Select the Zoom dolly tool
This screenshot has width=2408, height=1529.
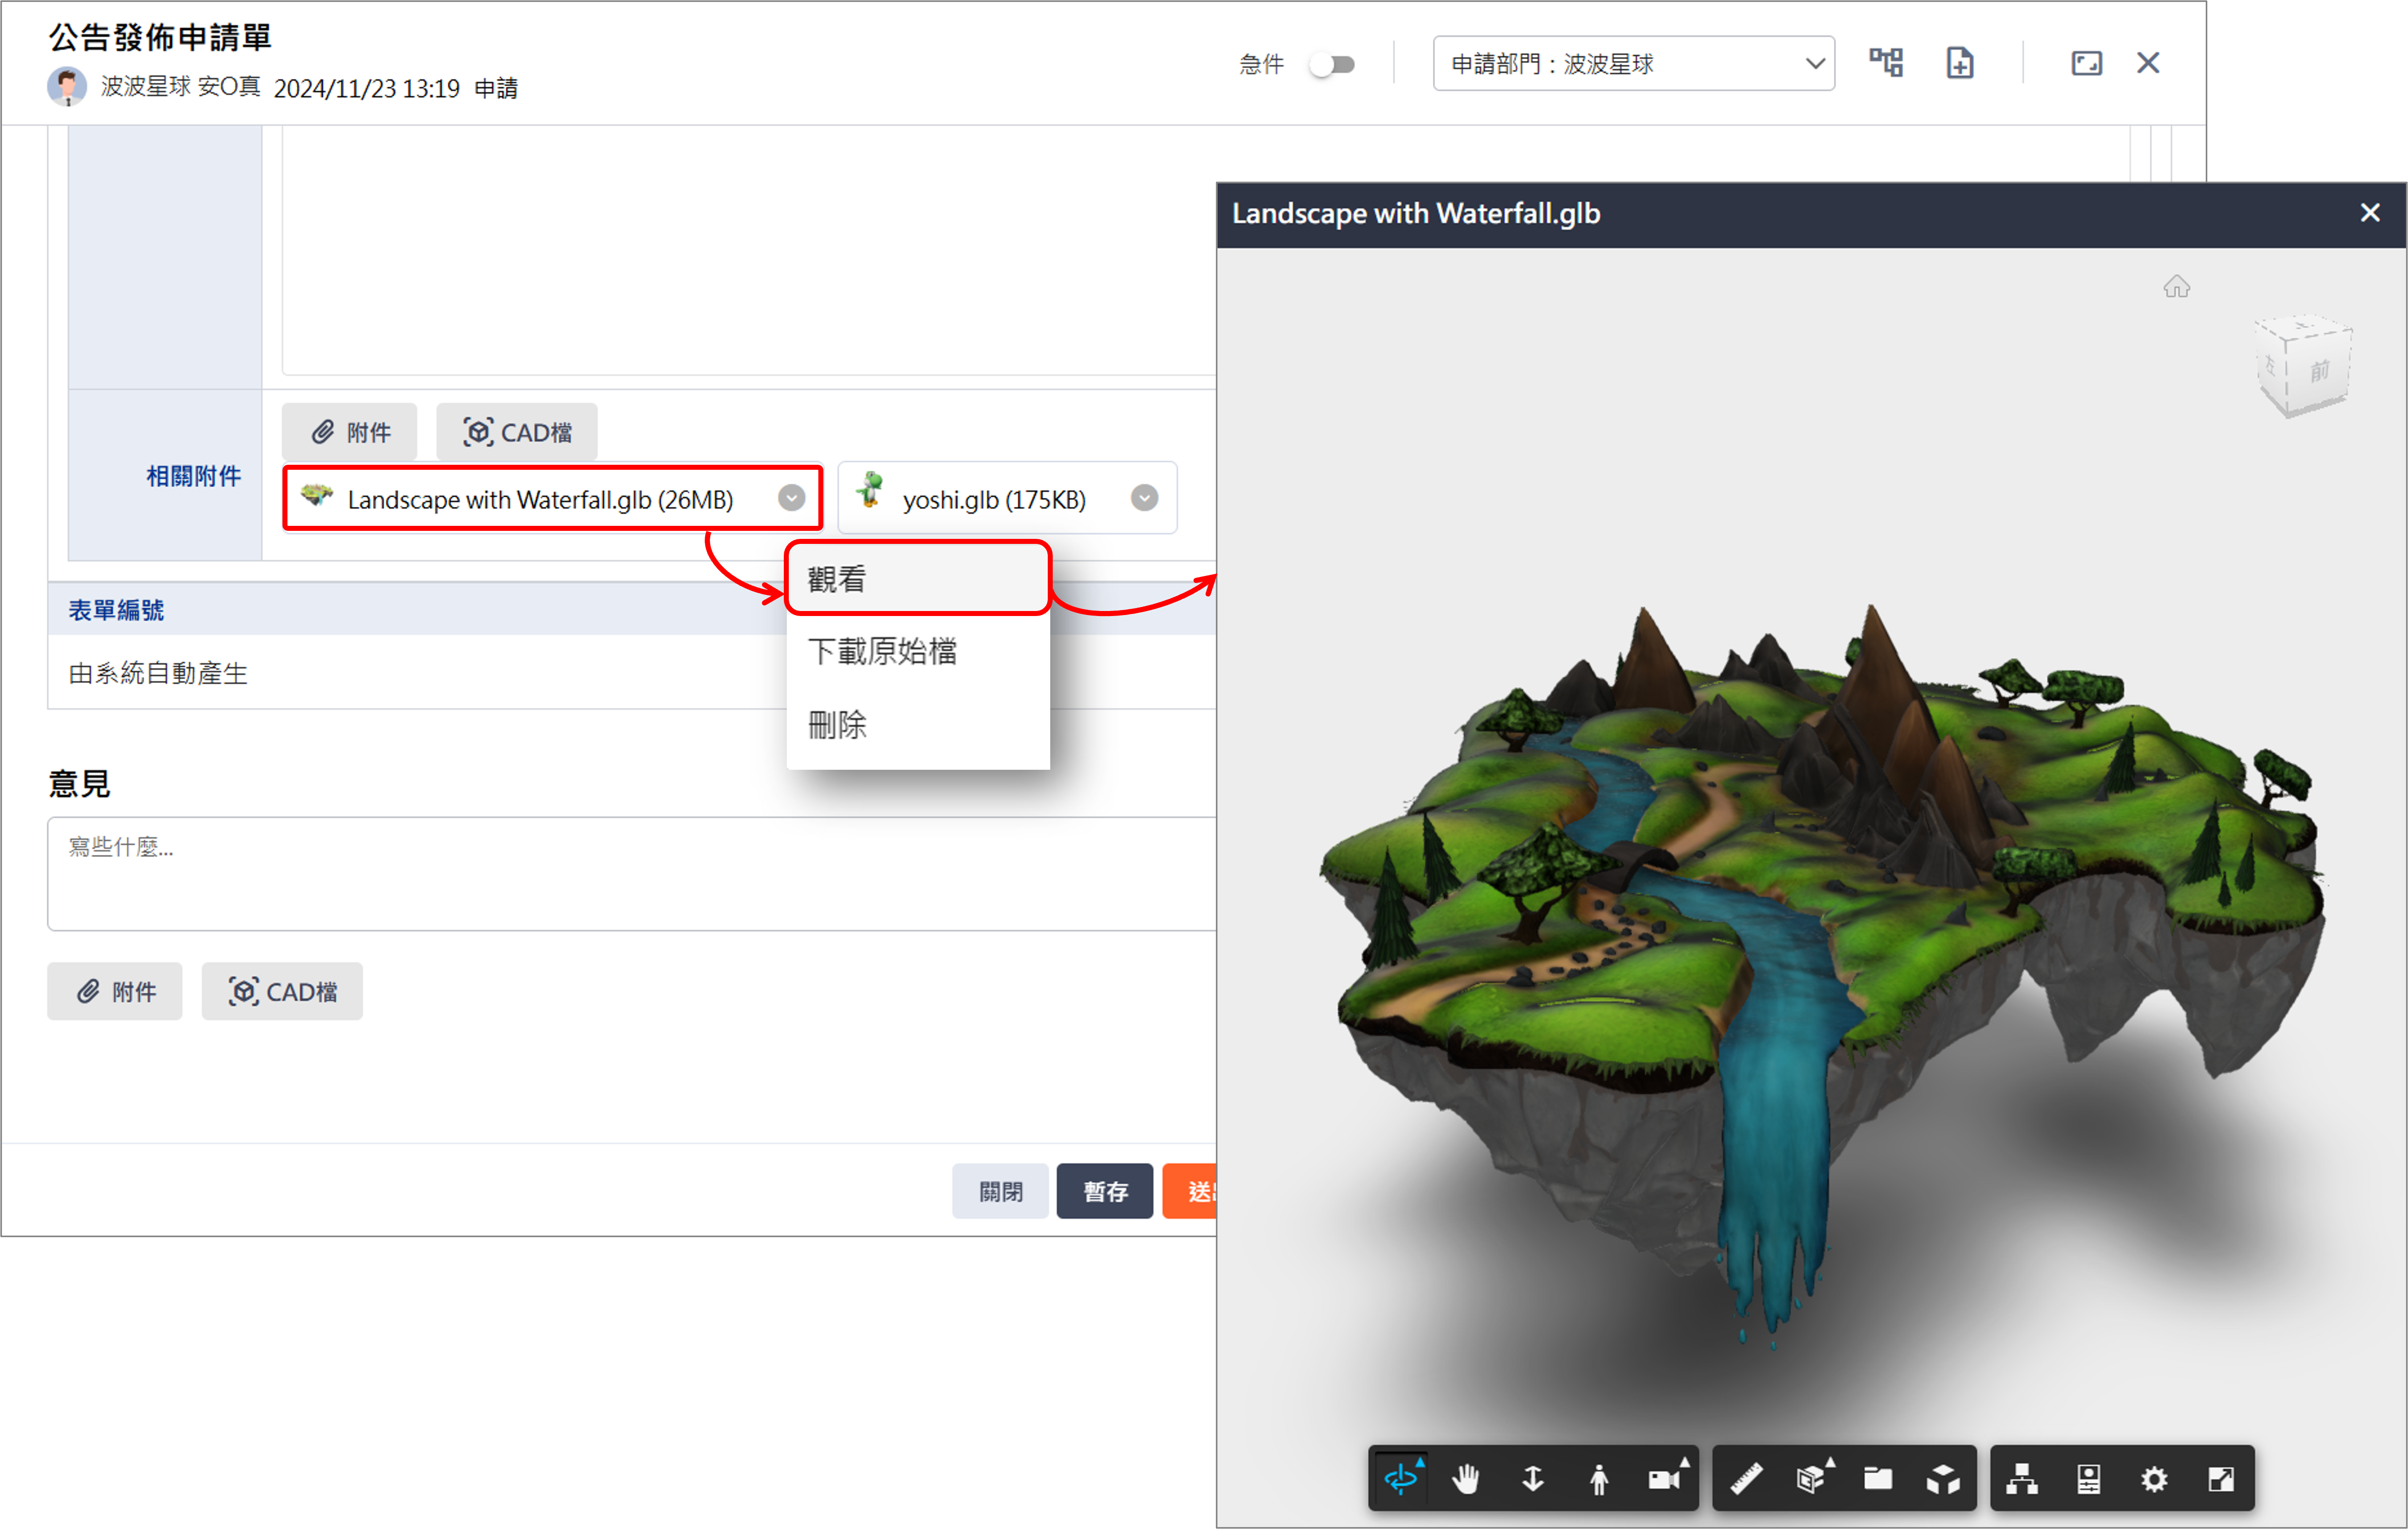pos(1532,1478)
